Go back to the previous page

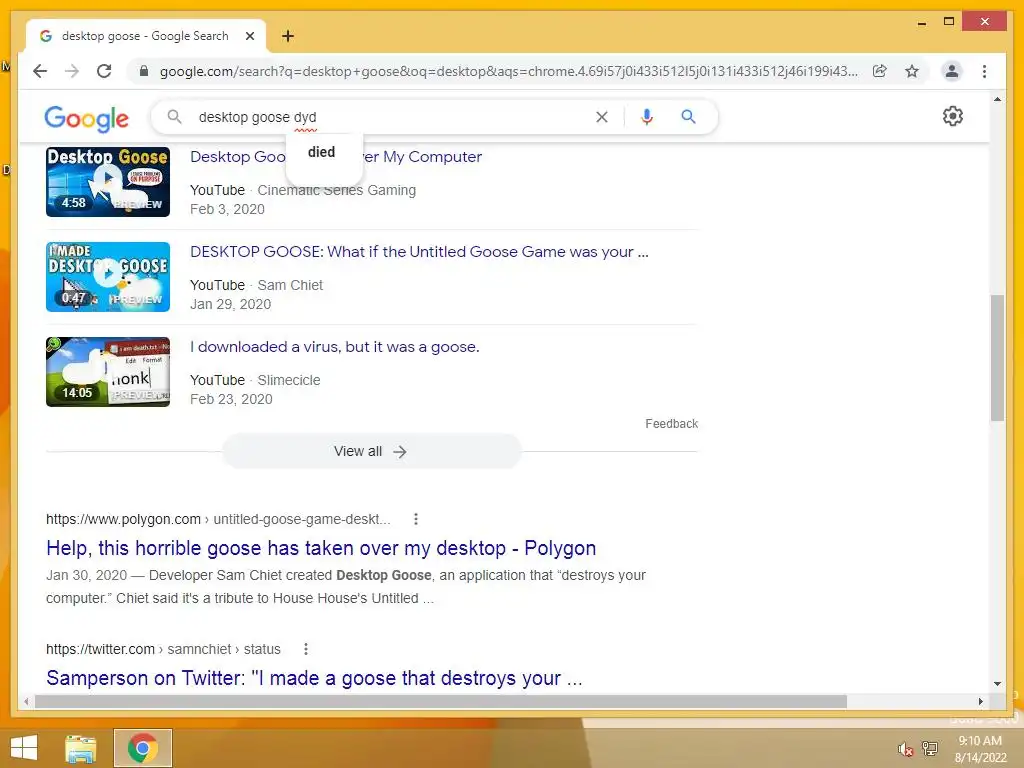point(40,71)
